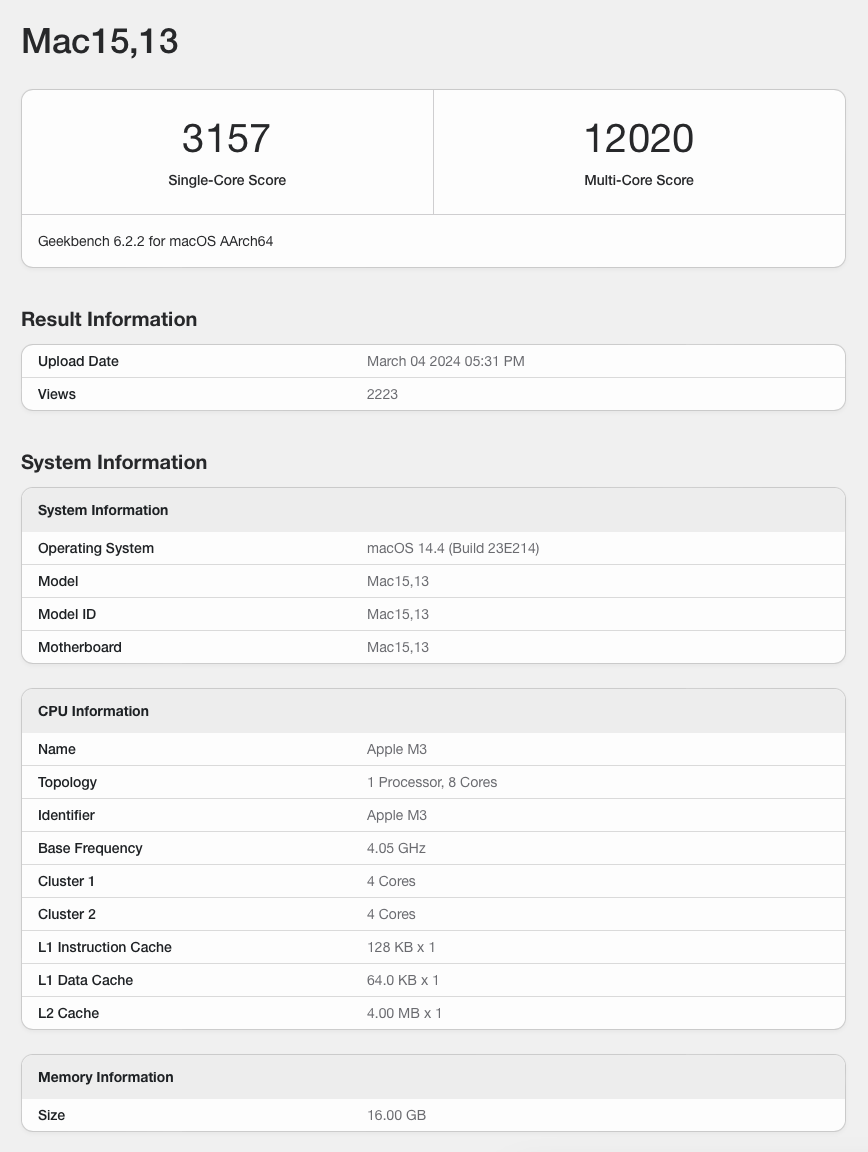Click the Mac15,13 page title heading
868x1152 pixels.
coord(100,41)
